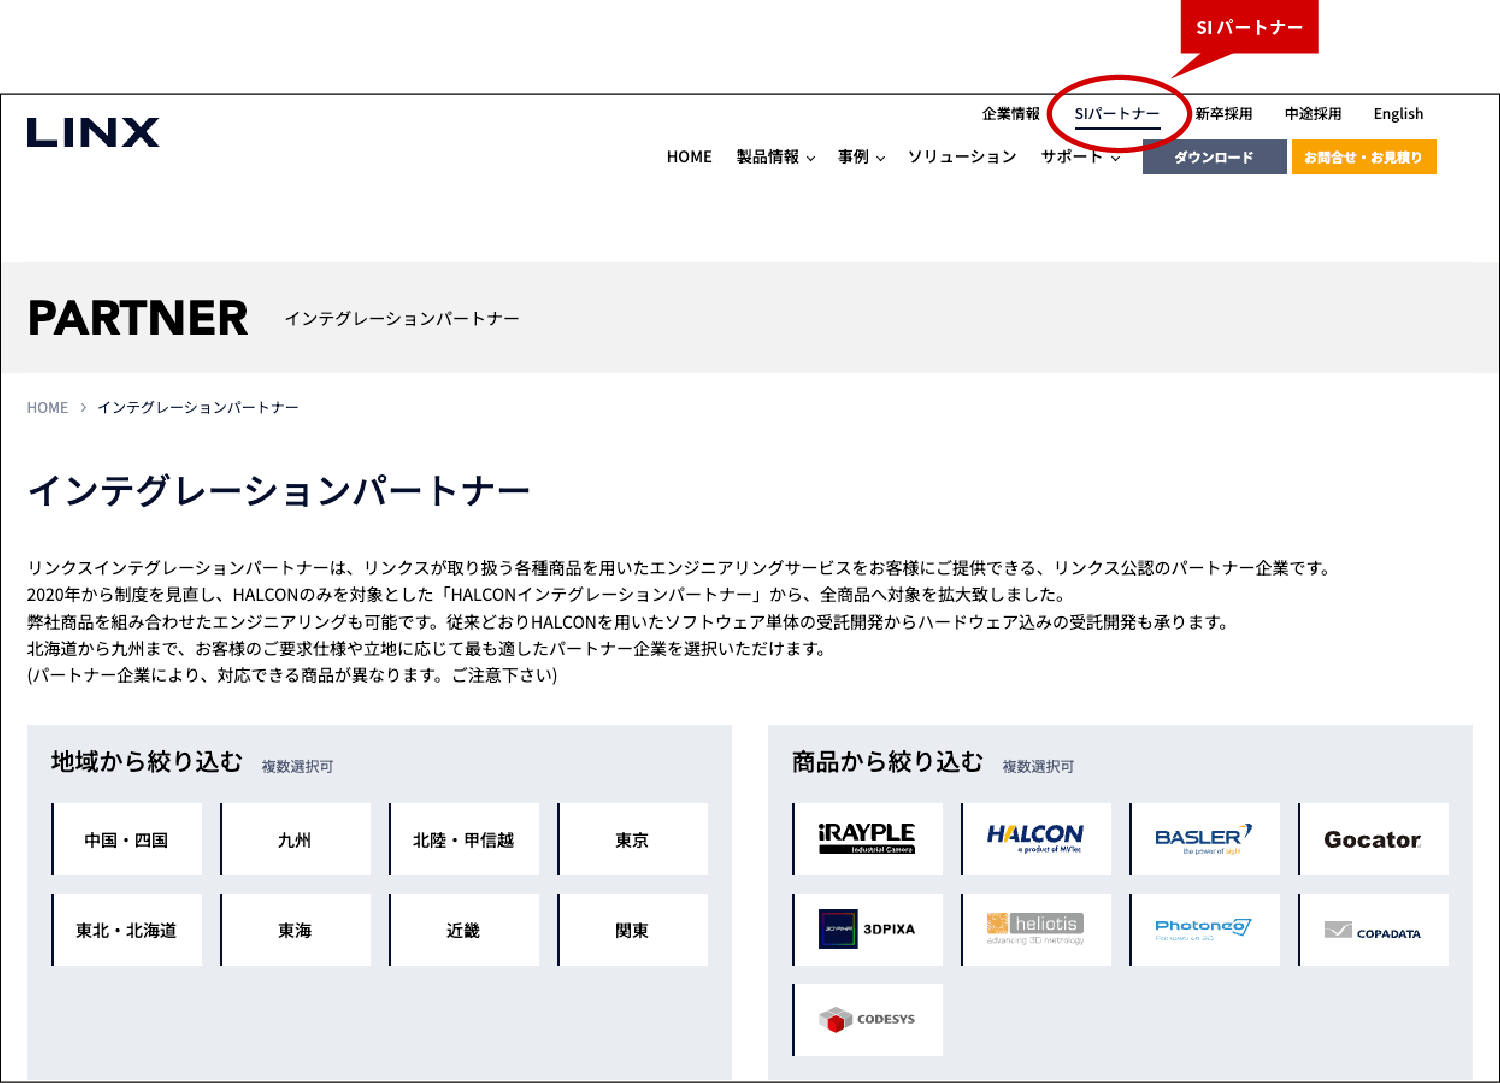
Task: Open the 事例 dropdown menu
Action: pyautogui.click(x=861, y=157)
